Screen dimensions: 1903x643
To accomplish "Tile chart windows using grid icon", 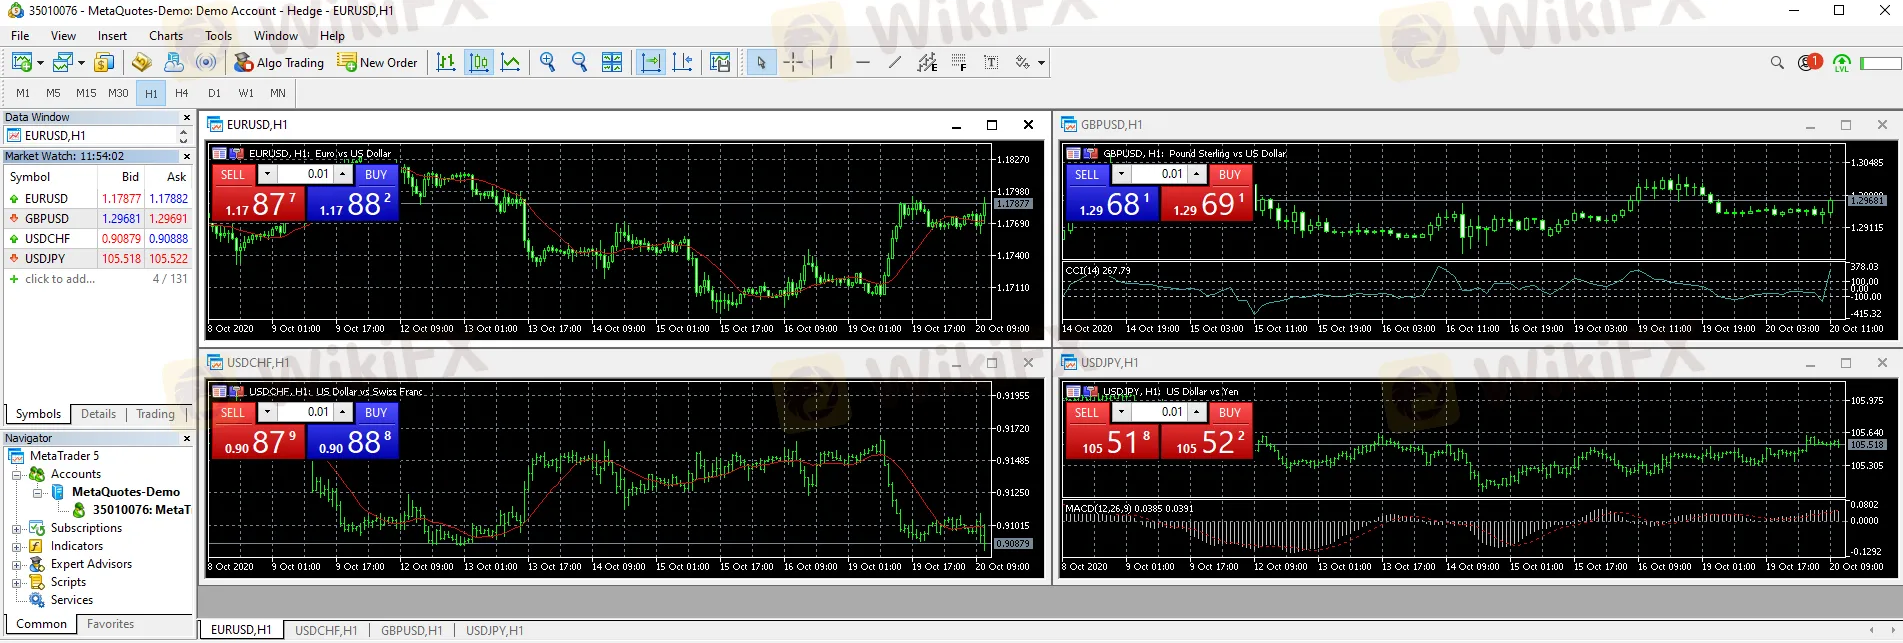I will [x=612, y=62].
